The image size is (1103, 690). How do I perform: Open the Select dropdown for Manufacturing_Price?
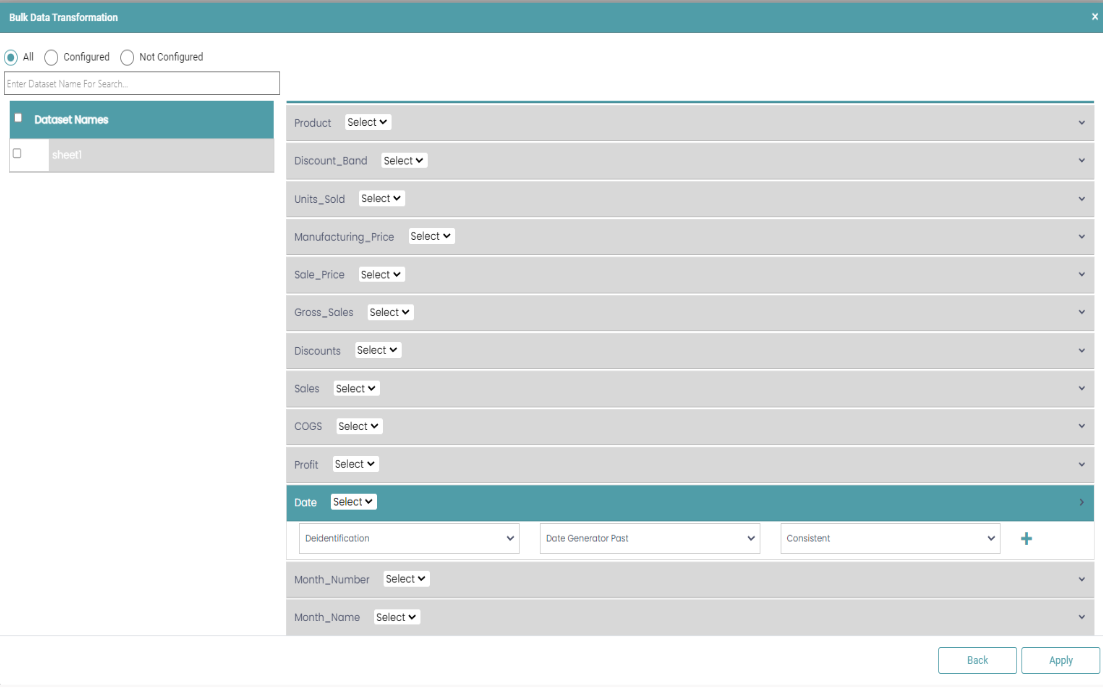[431, 237]
